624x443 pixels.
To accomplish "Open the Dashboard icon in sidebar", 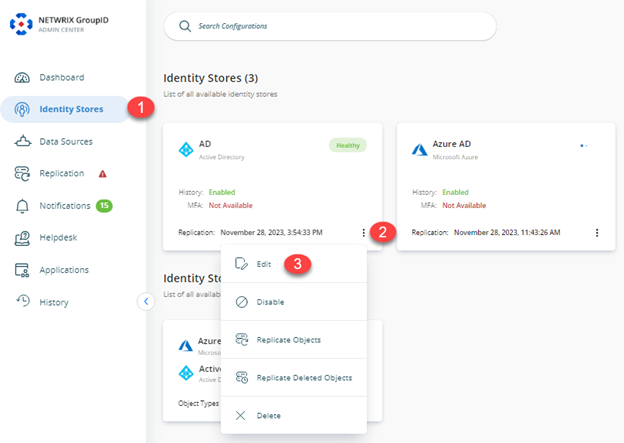I will [22, 77].
